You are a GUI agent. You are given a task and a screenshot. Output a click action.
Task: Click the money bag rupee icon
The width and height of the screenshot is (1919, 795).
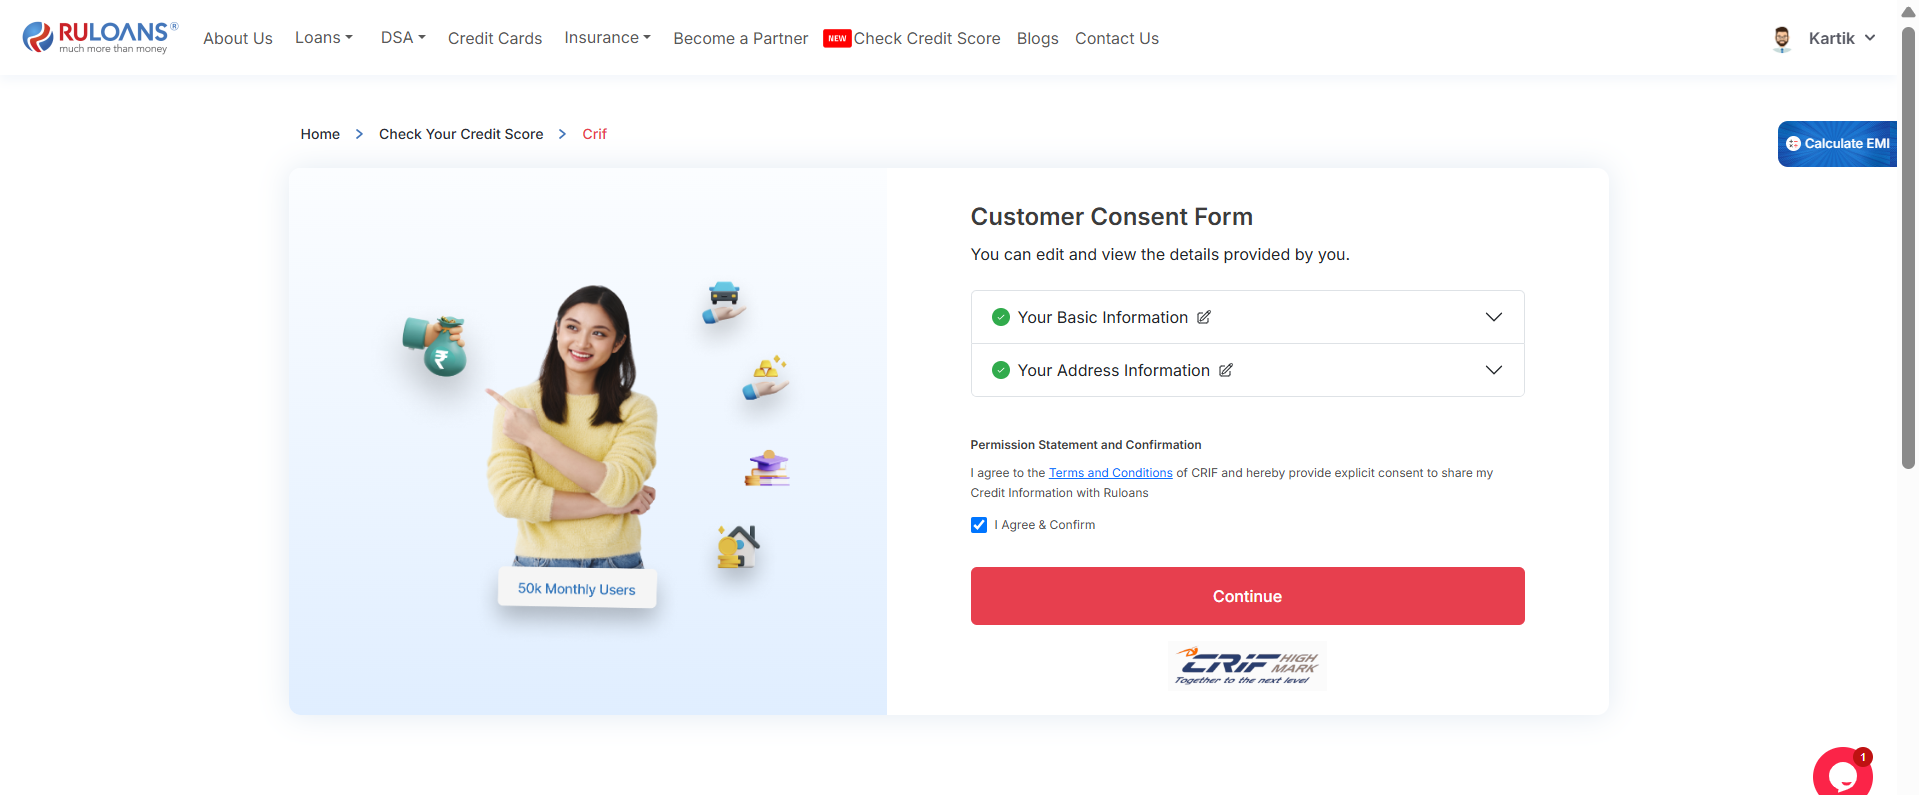(x=436, y=346)
